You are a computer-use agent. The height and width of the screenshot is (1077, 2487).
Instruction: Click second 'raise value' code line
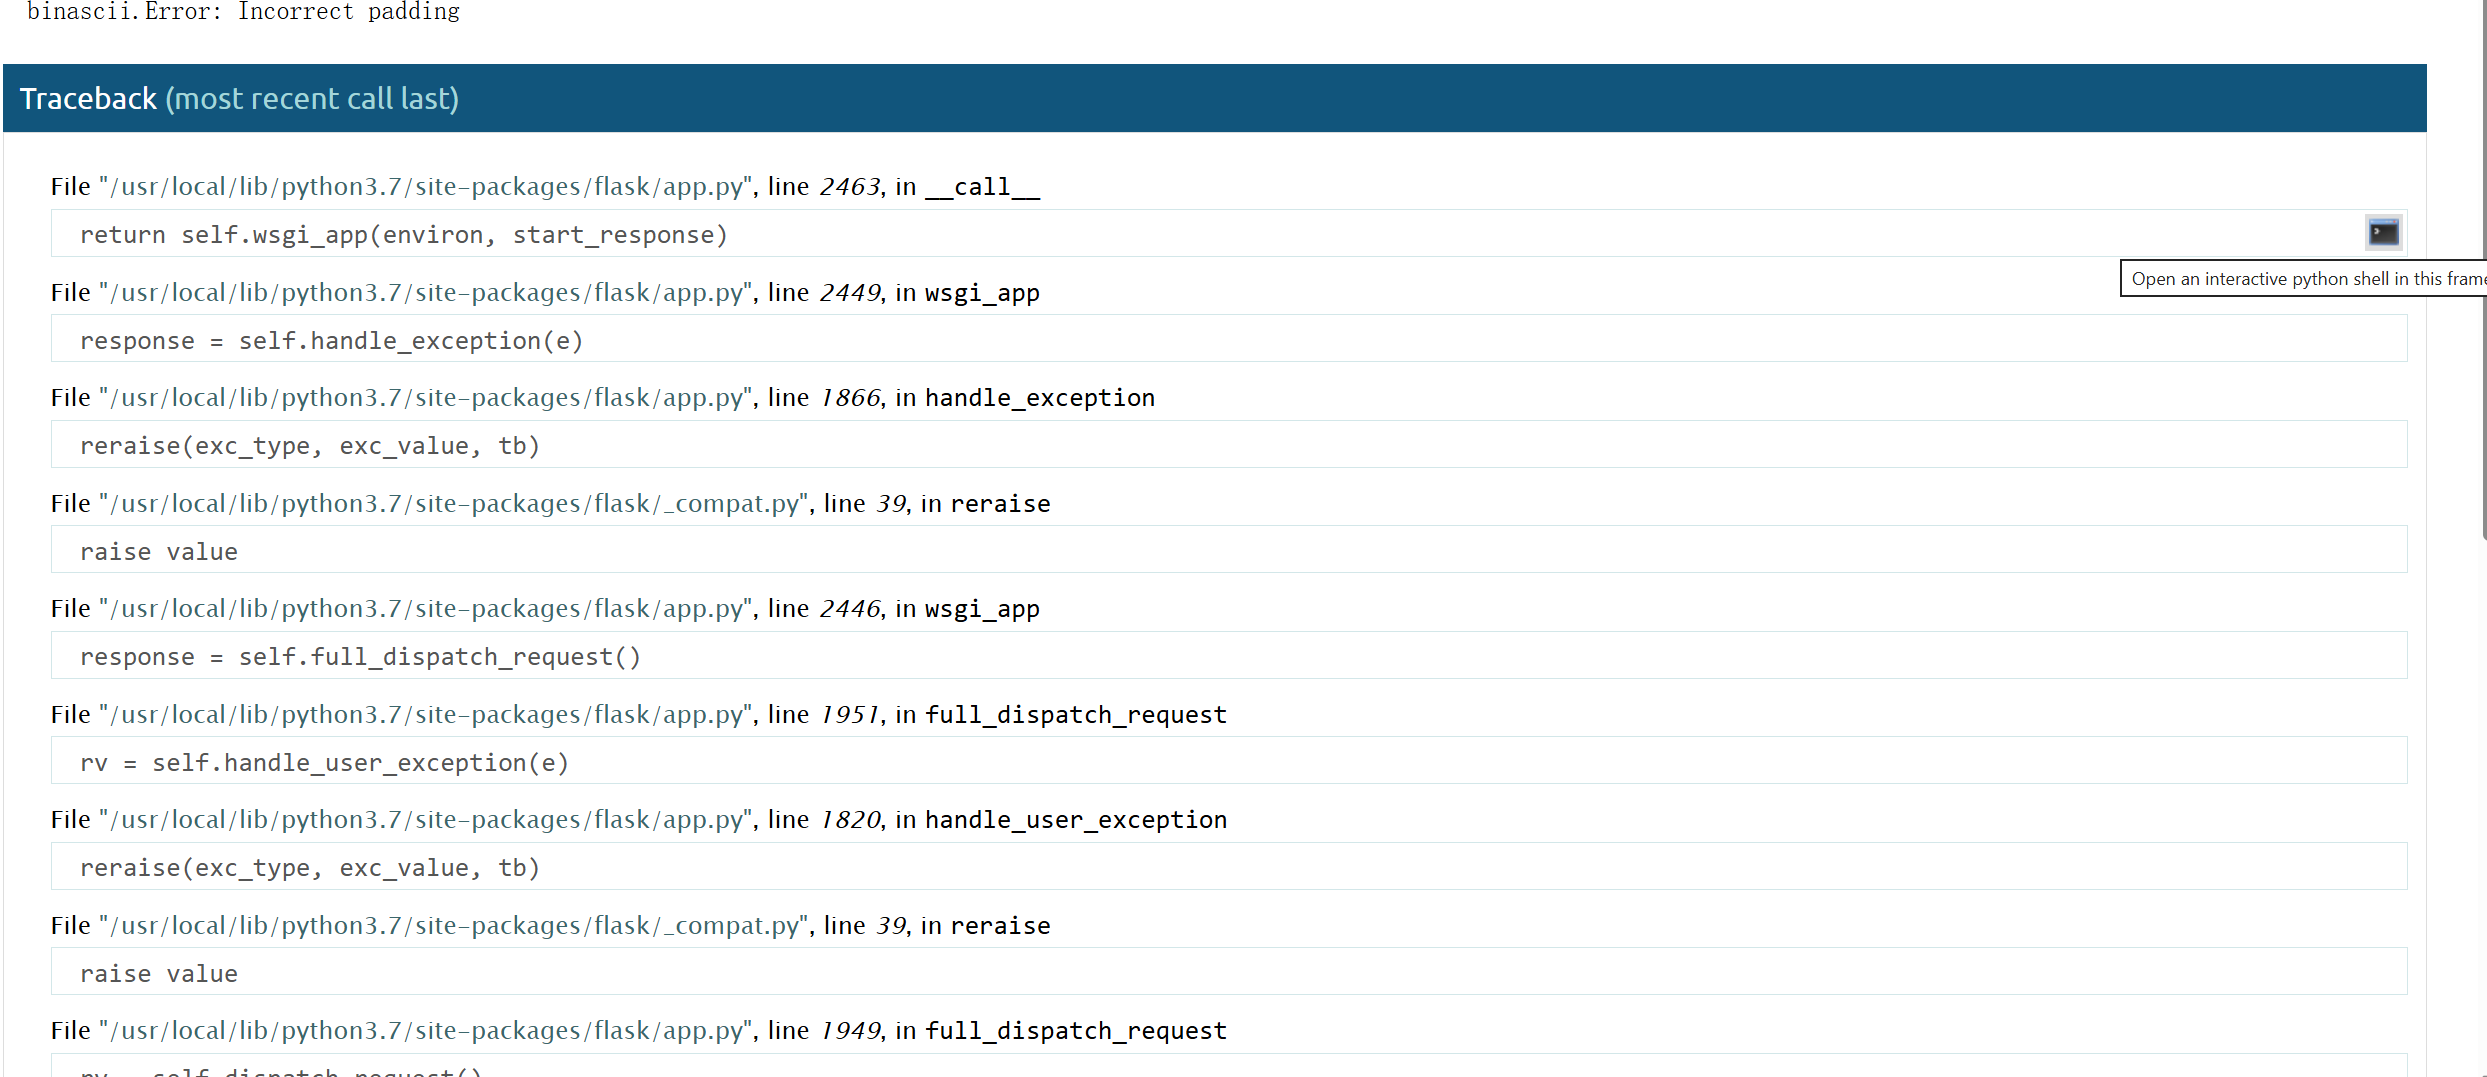pyautogui.click(x=1229, y=973)
